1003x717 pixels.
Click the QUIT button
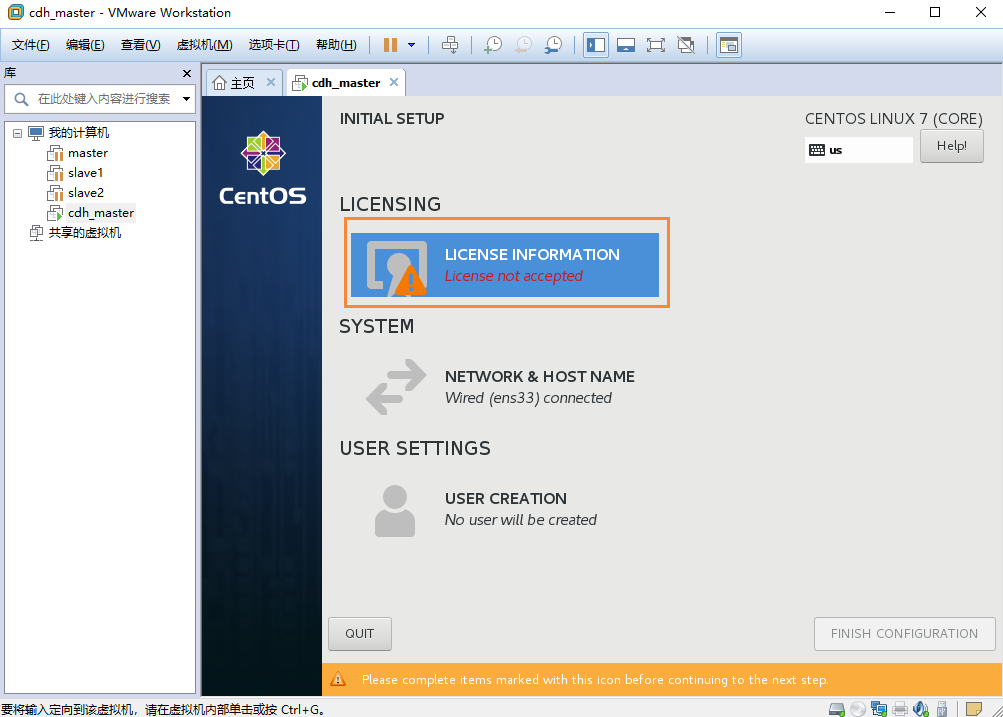click(359, 634)
